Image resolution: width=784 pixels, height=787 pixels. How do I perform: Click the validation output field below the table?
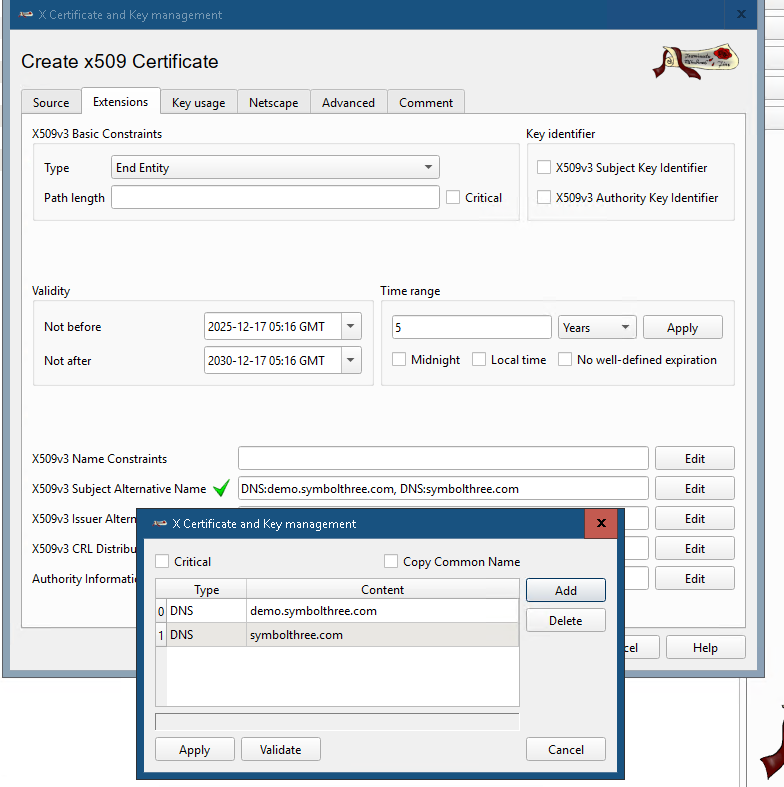(x=337, y=721)
